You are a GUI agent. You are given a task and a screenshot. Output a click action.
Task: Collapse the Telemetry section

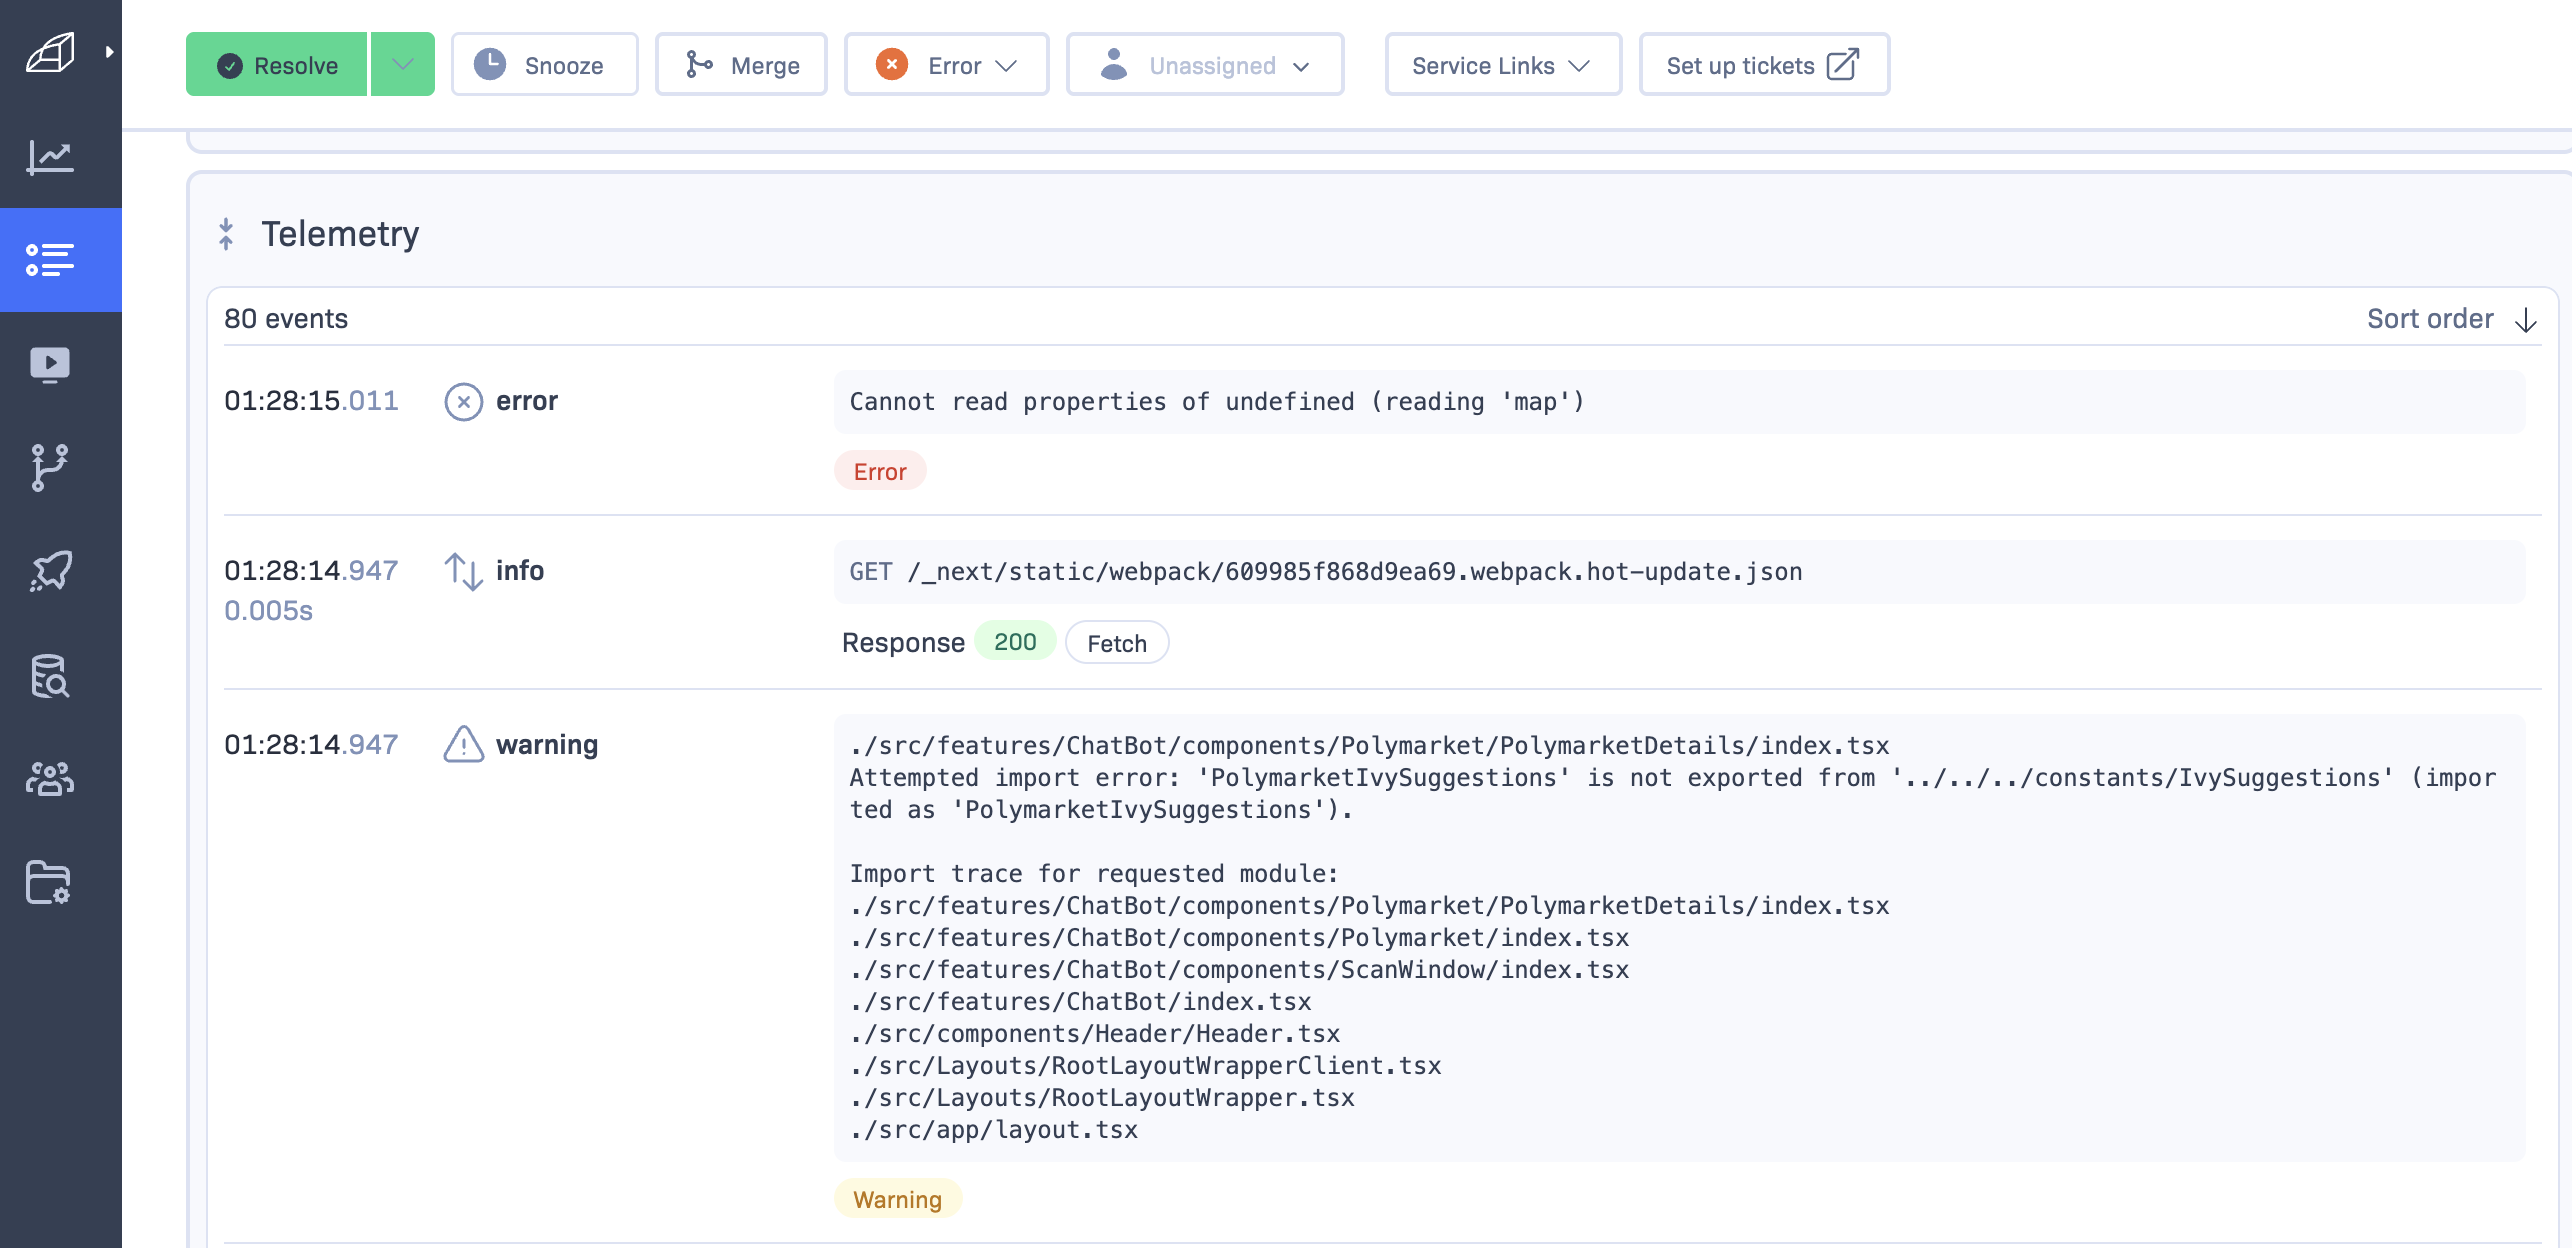[x=226, y=234]
